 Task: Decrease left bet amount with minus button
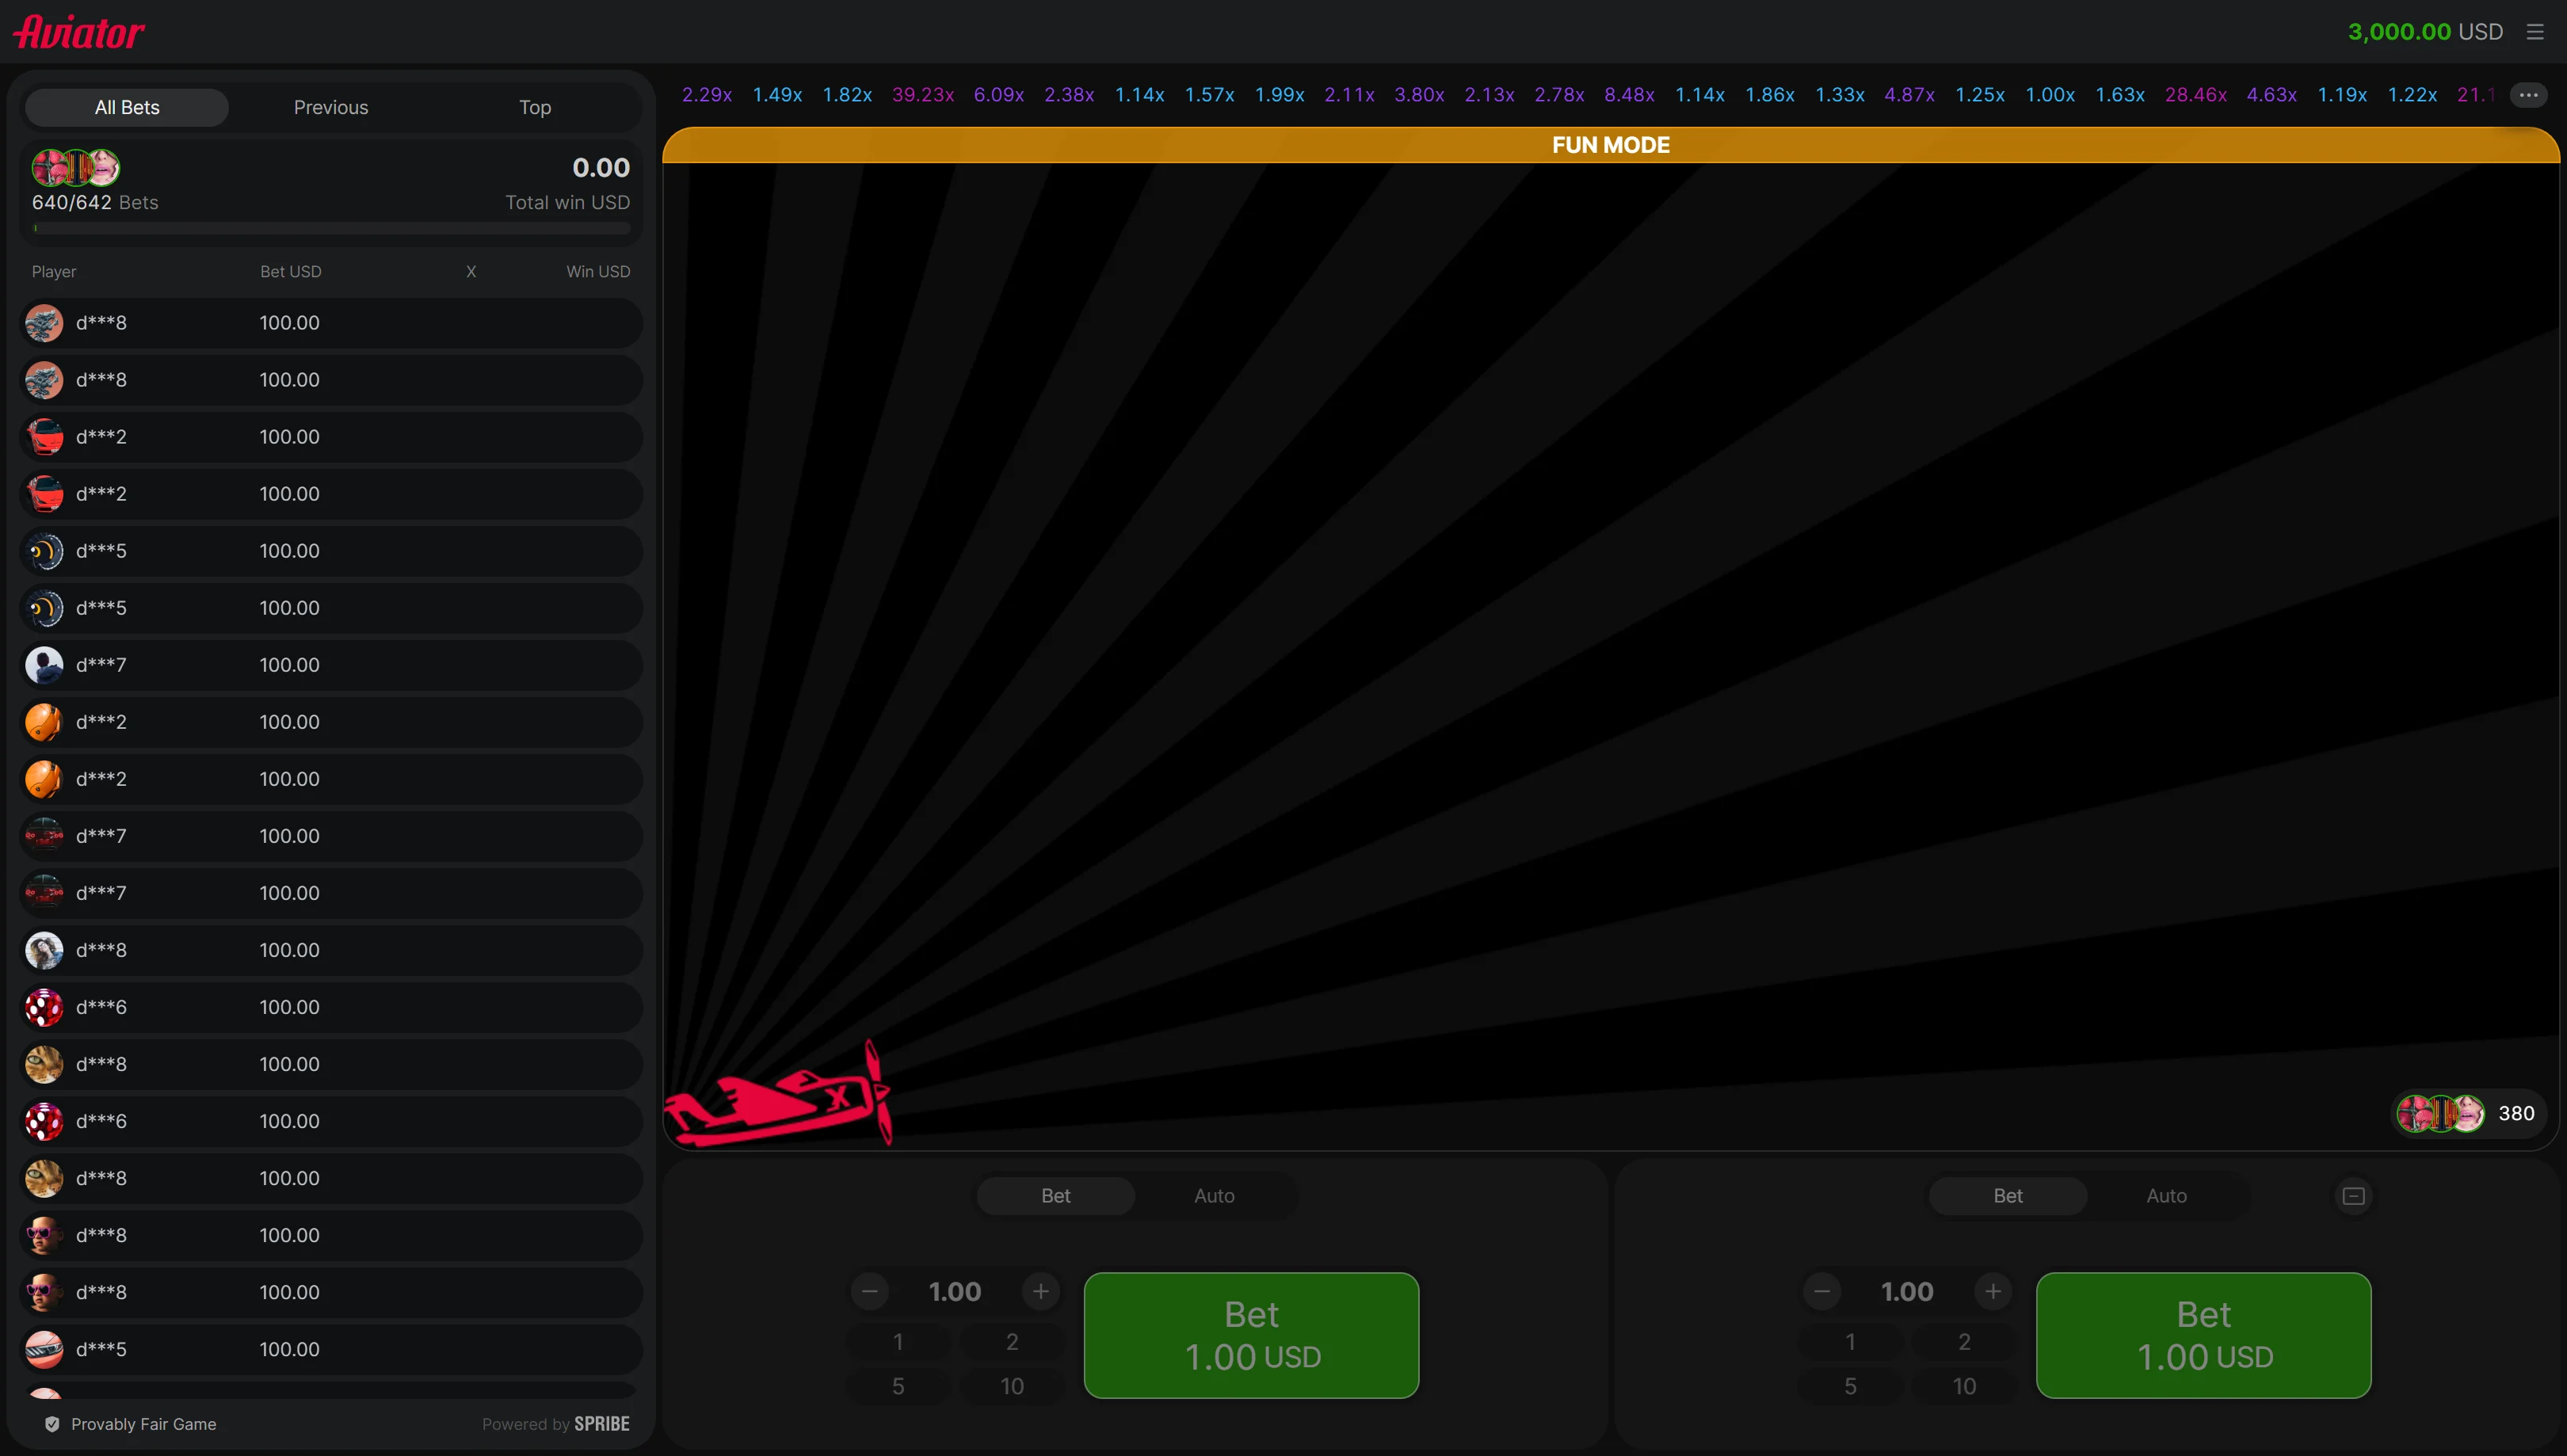pyautogui.click(x=870, y=1292)
